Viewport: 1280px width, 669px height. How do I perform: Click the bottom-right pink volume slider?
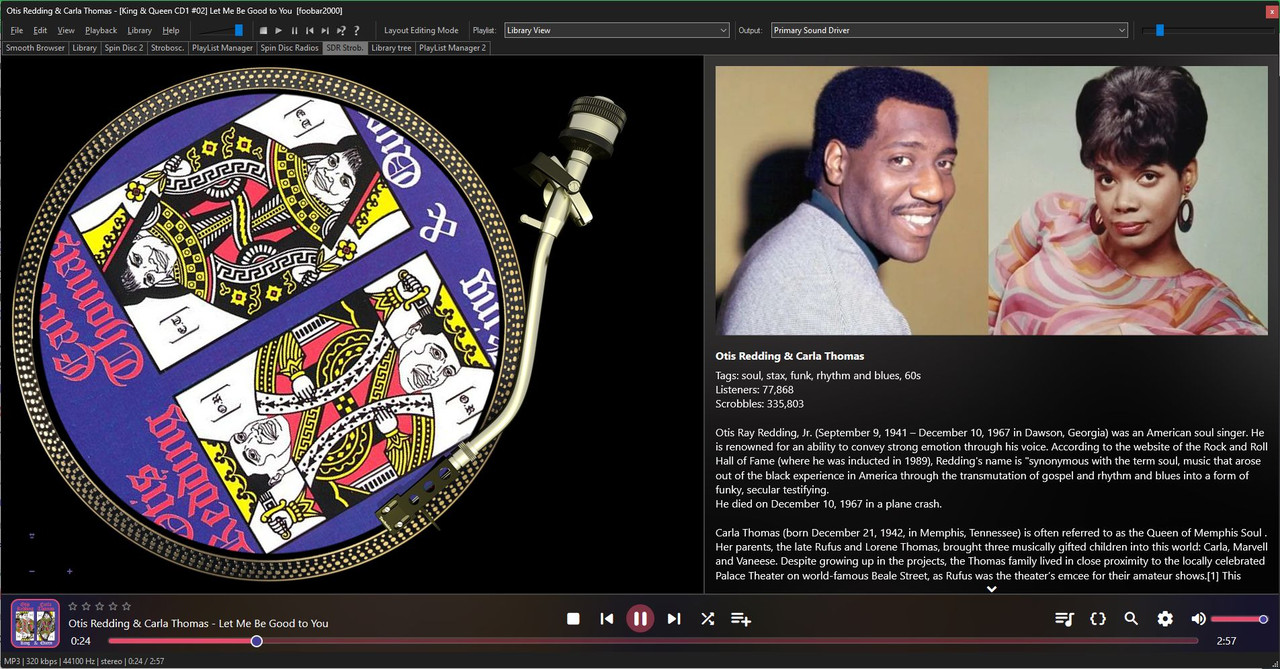tap(1239, 619)
